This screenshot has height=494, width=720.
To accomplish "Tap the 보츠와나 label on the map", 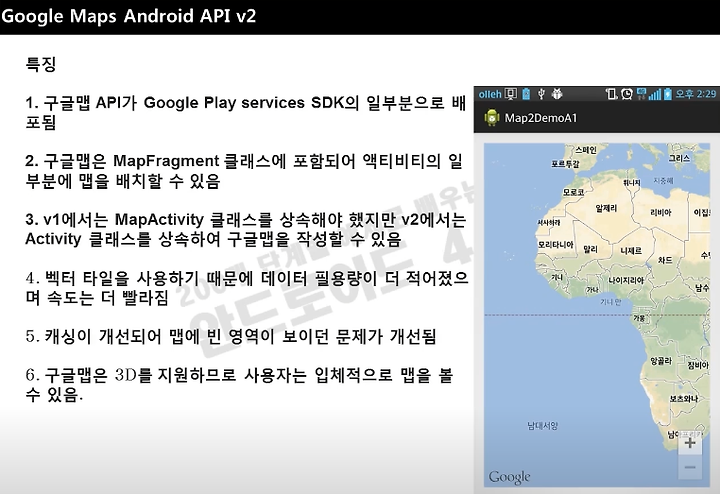I will coord(684,399).
